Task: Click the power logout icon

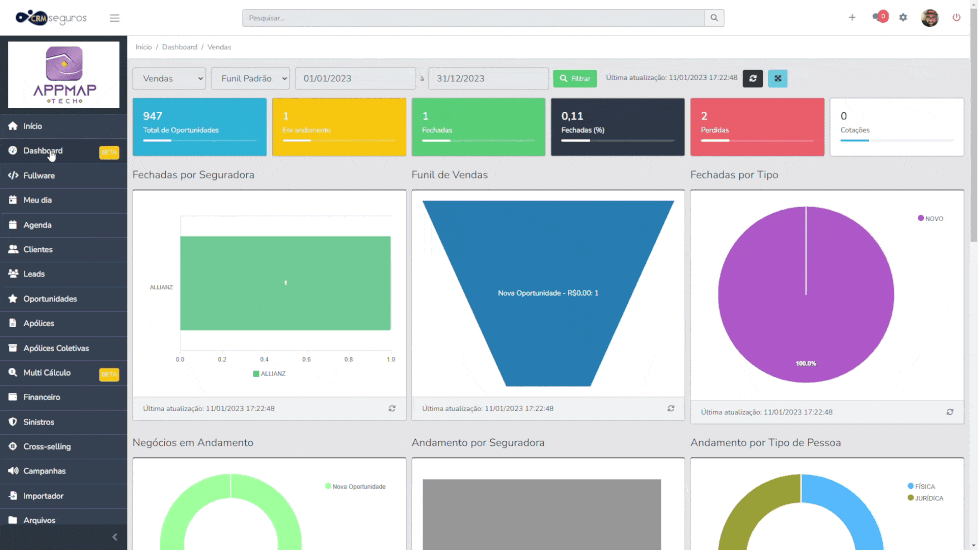Action: click(x=956, y=17)
